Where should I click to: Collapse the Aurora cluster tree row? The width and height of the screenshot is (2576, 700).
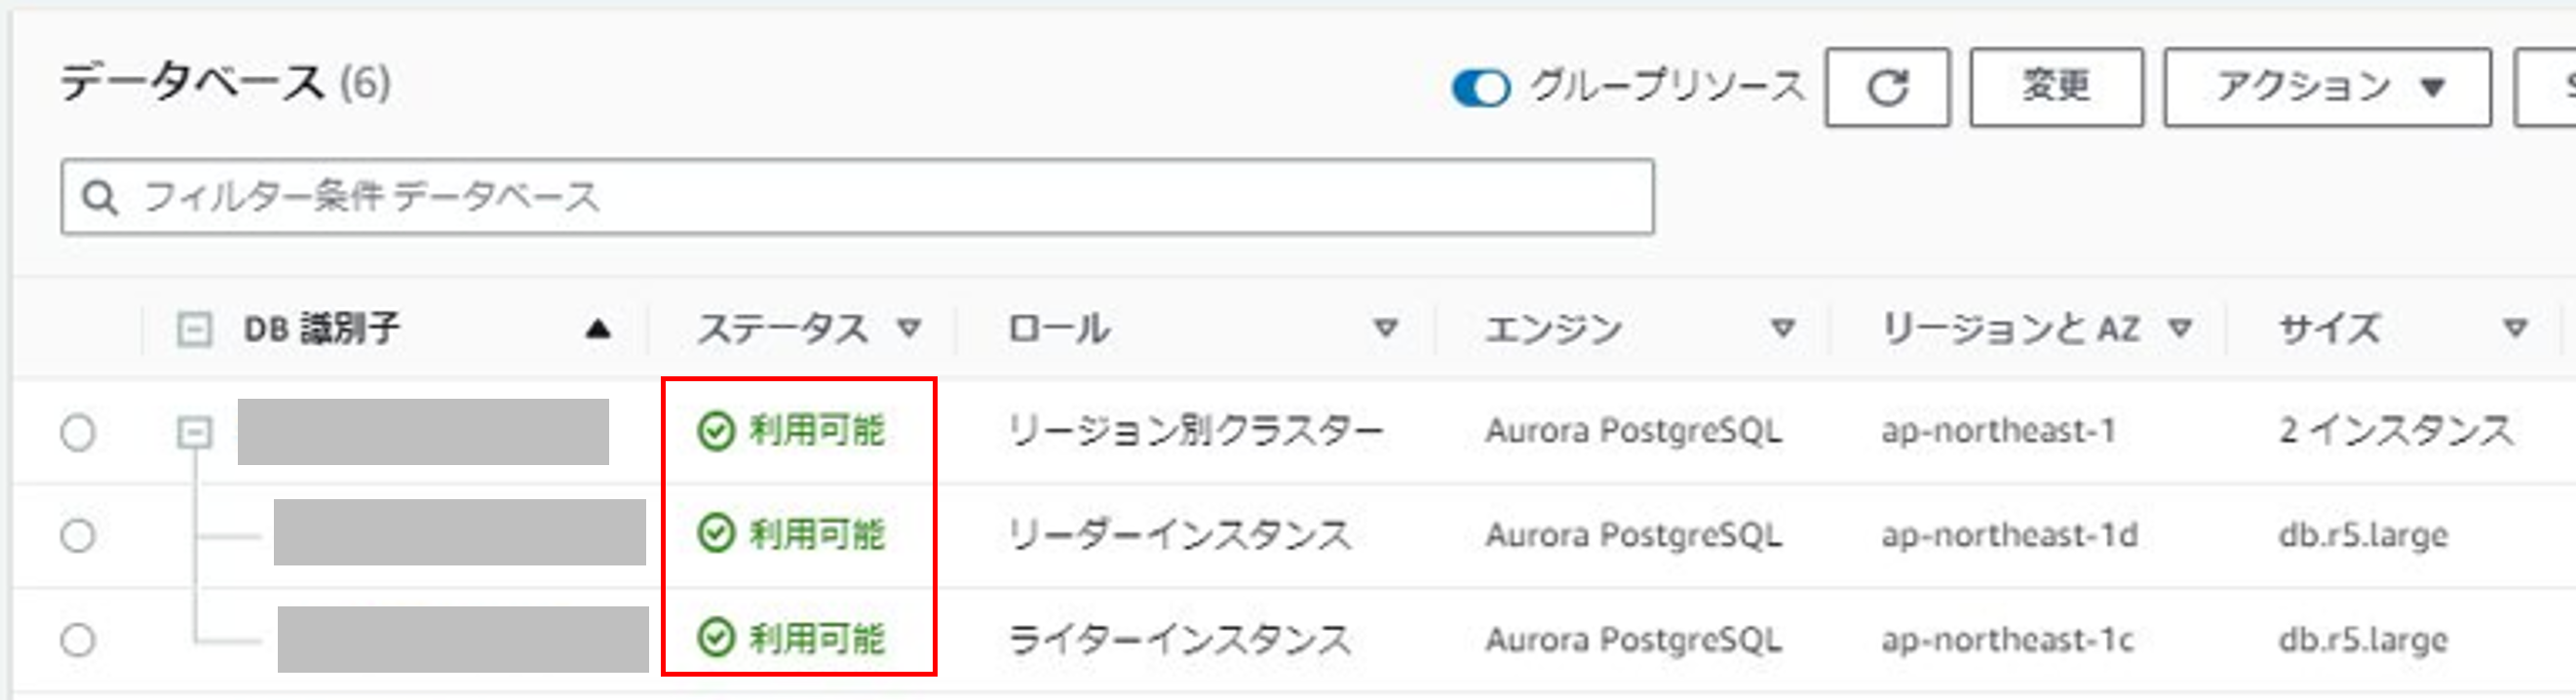[193, 432]
